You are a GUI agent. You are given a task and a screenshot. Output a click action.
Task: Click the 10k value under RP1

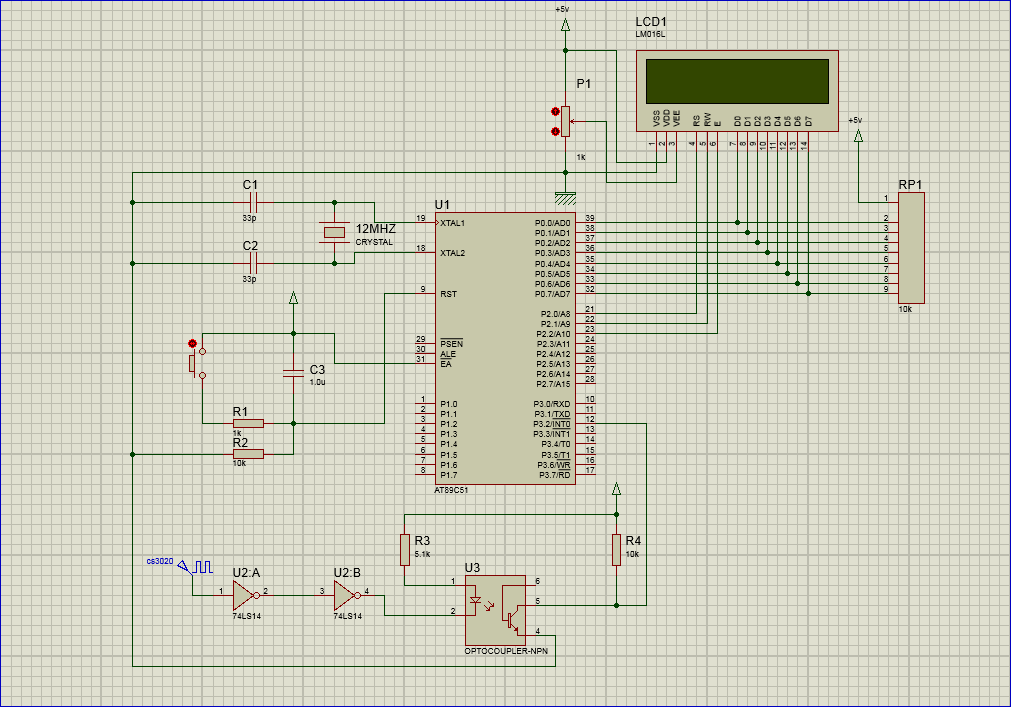pyautogui.click(x=905, y=309)
